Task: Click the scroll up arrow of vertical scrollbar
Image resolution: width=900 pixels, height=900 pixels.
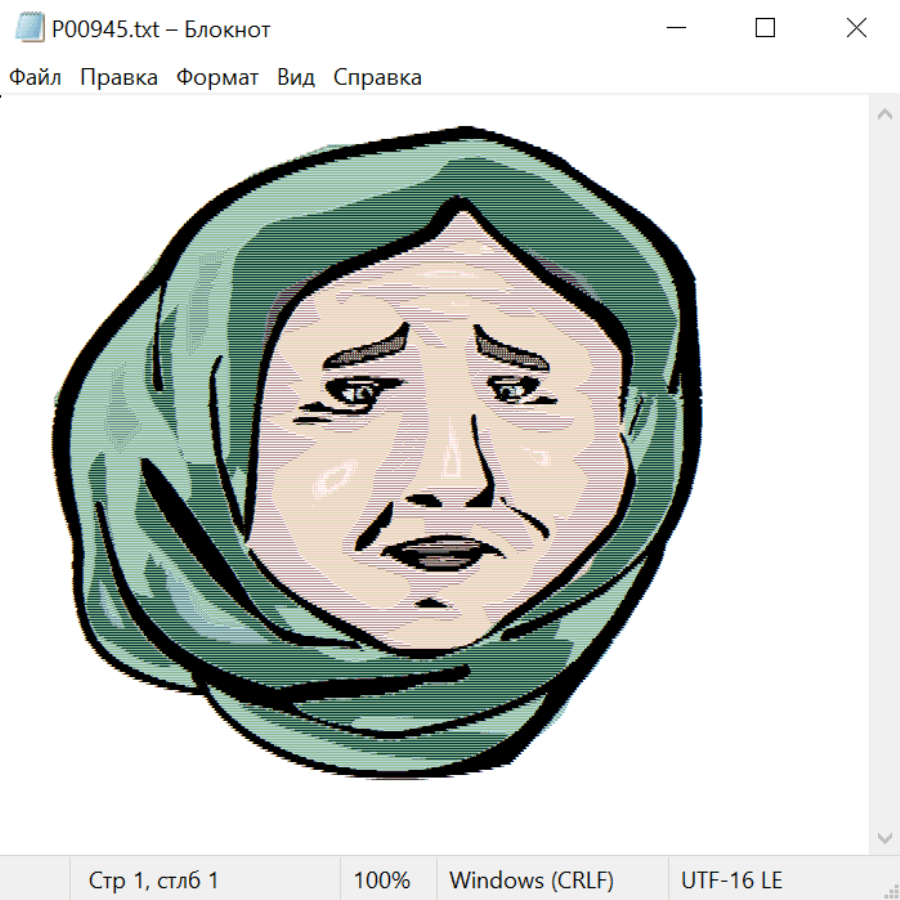Action: pyautogui.click(x=884, y=115)
